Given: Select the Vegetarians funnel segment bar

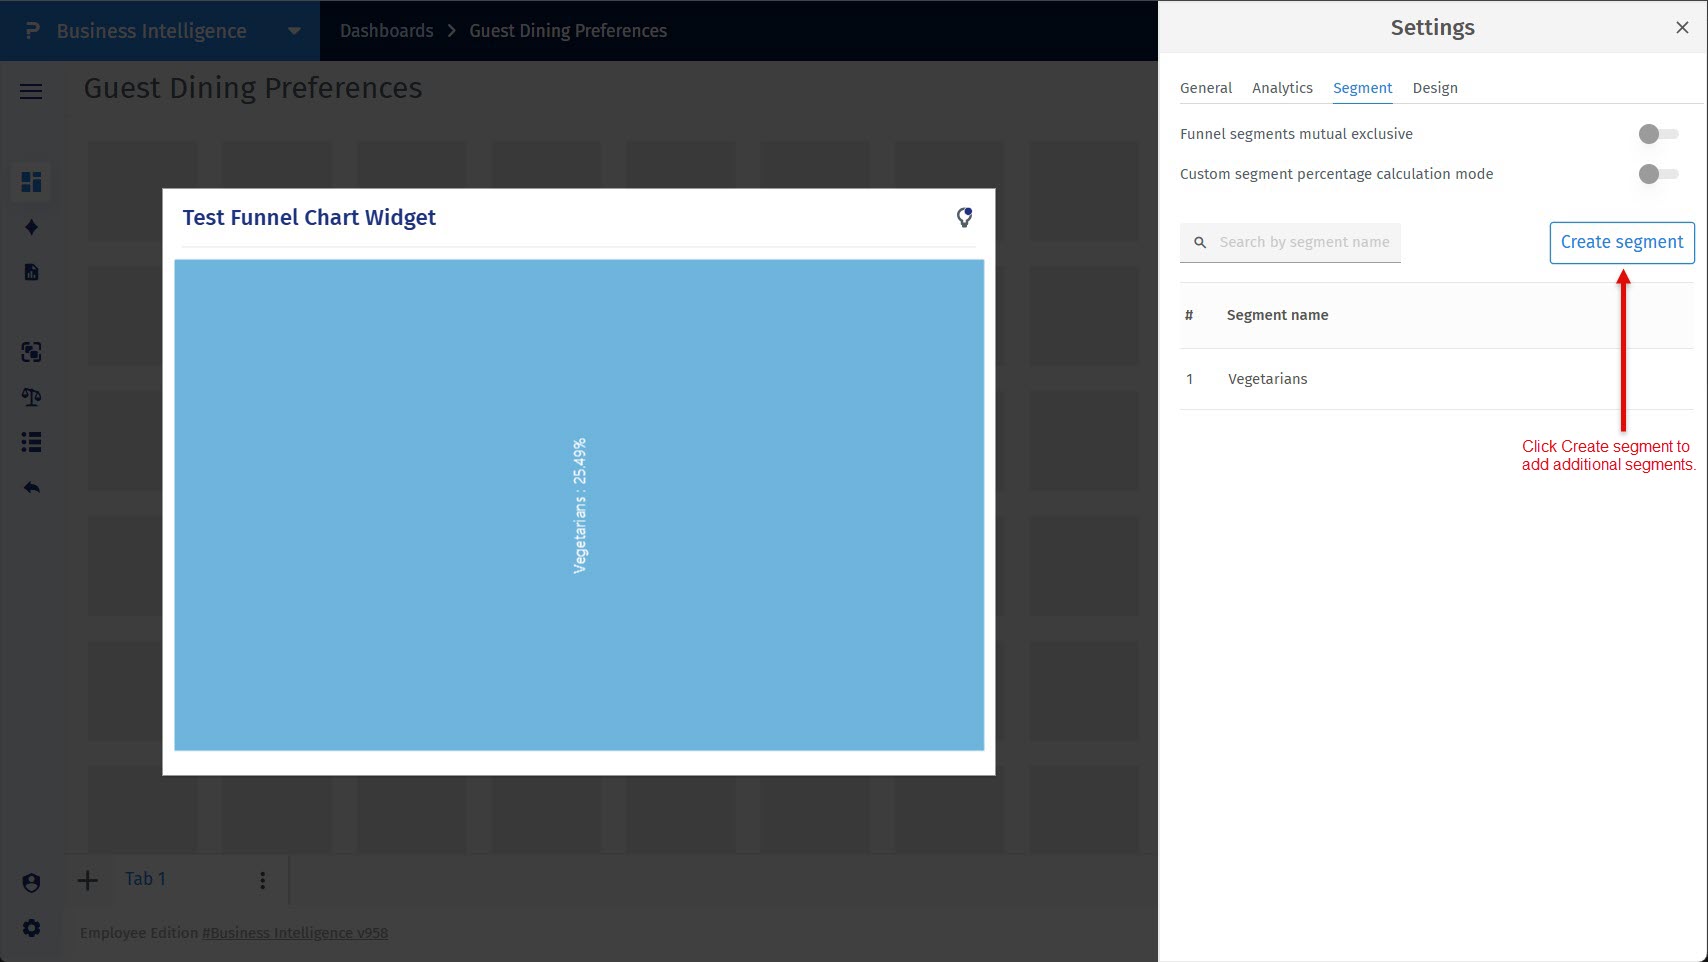Looking at the screenshot, I should click(580, 505).
